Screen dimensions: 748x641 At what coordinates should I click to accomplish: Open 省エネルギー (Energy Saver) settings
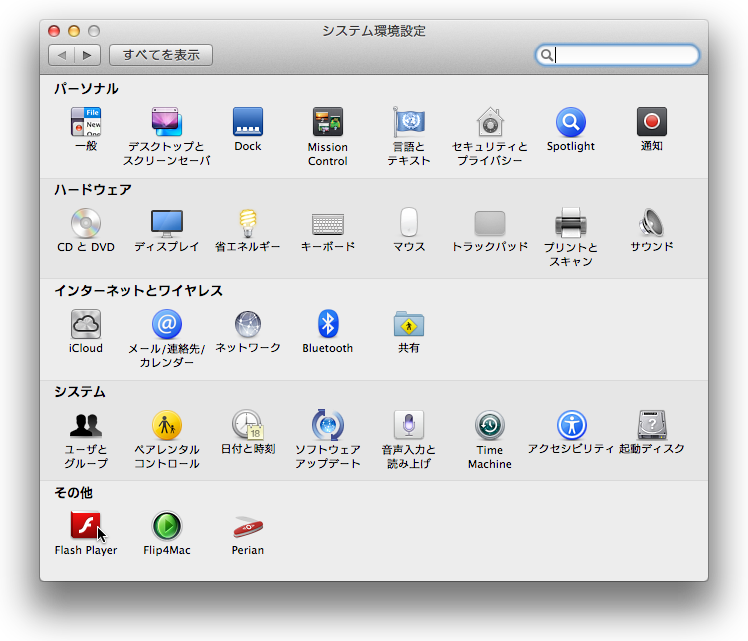[x=247, y=224]
